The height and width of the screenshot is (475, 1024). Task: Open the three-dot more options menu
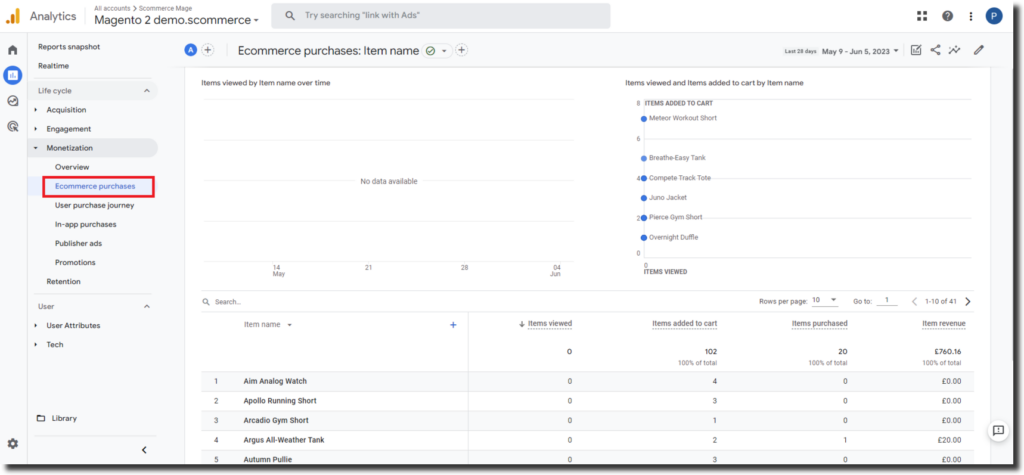971,16
